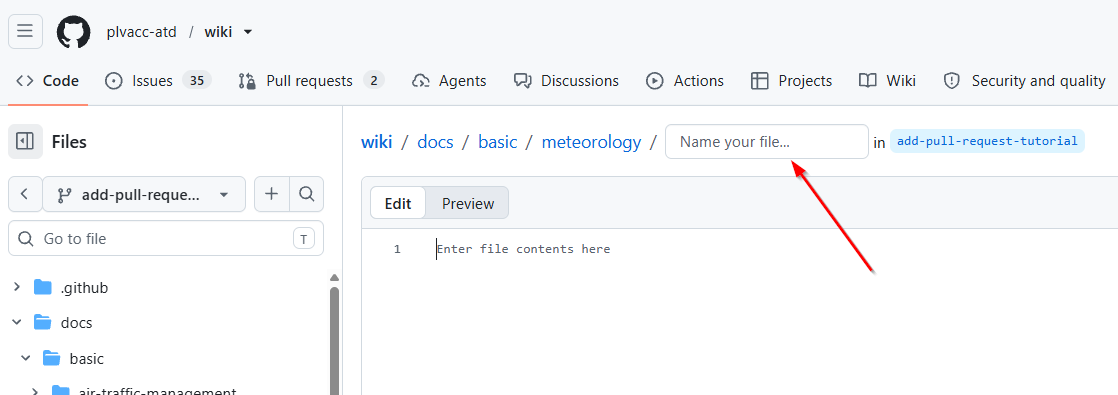Open the Actions tab
The image size is (1118, 395).
[684, 81]
